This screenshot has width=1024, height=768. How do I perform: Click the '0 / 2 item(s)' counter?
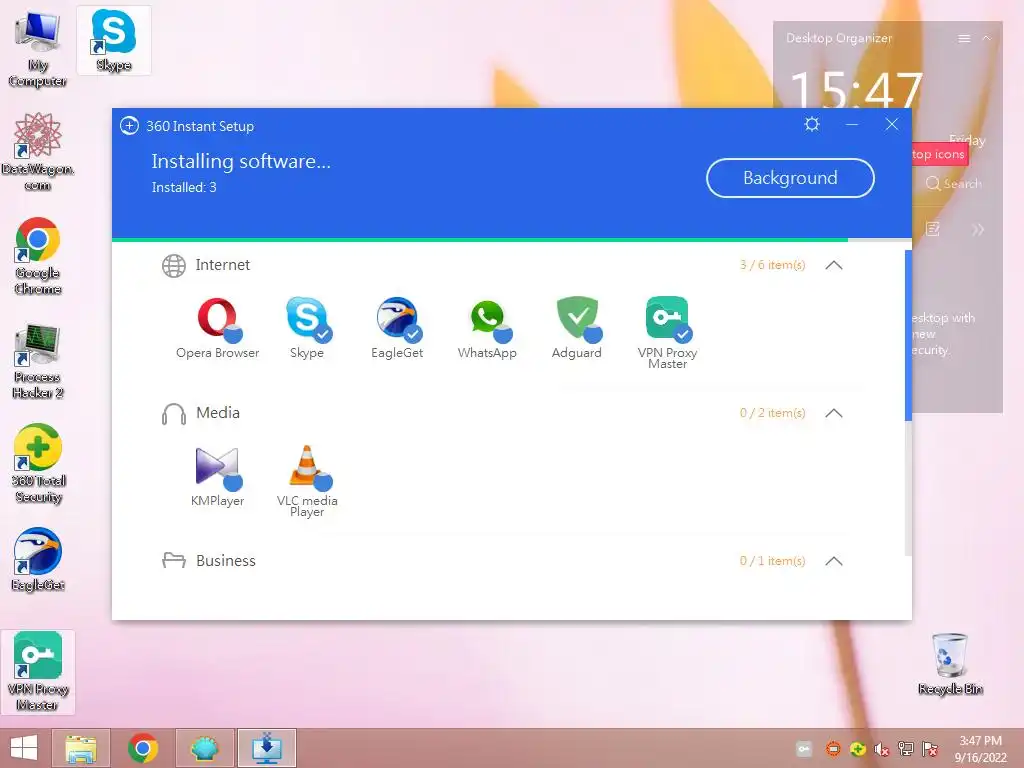[x=773, y=413]
